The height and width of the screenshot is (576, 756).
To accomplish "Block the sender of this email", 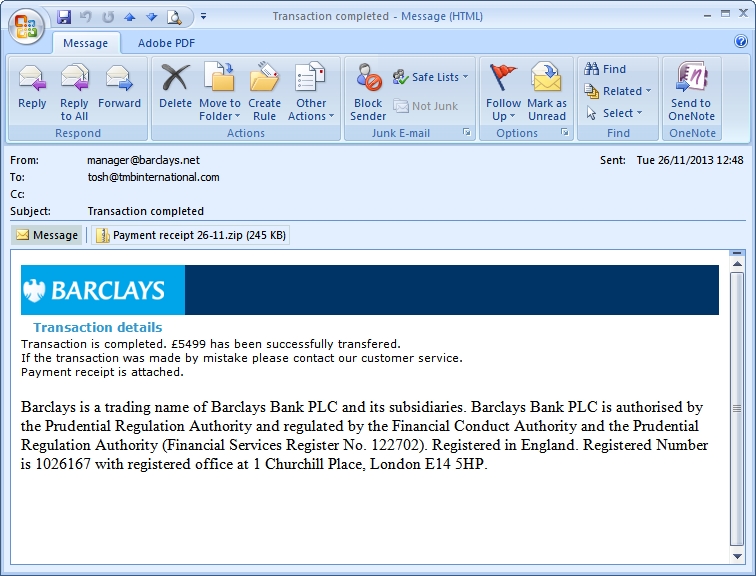I will coord(368,92).
